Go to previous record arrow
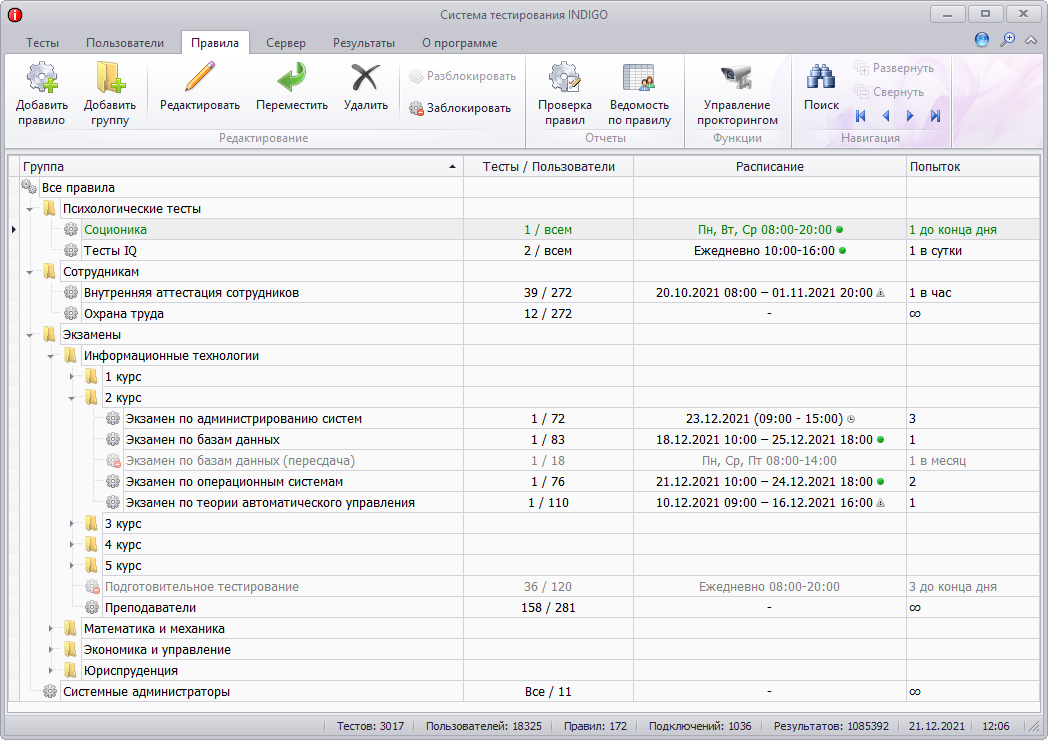Screen dimensions: 1048x740 (886, 116)
